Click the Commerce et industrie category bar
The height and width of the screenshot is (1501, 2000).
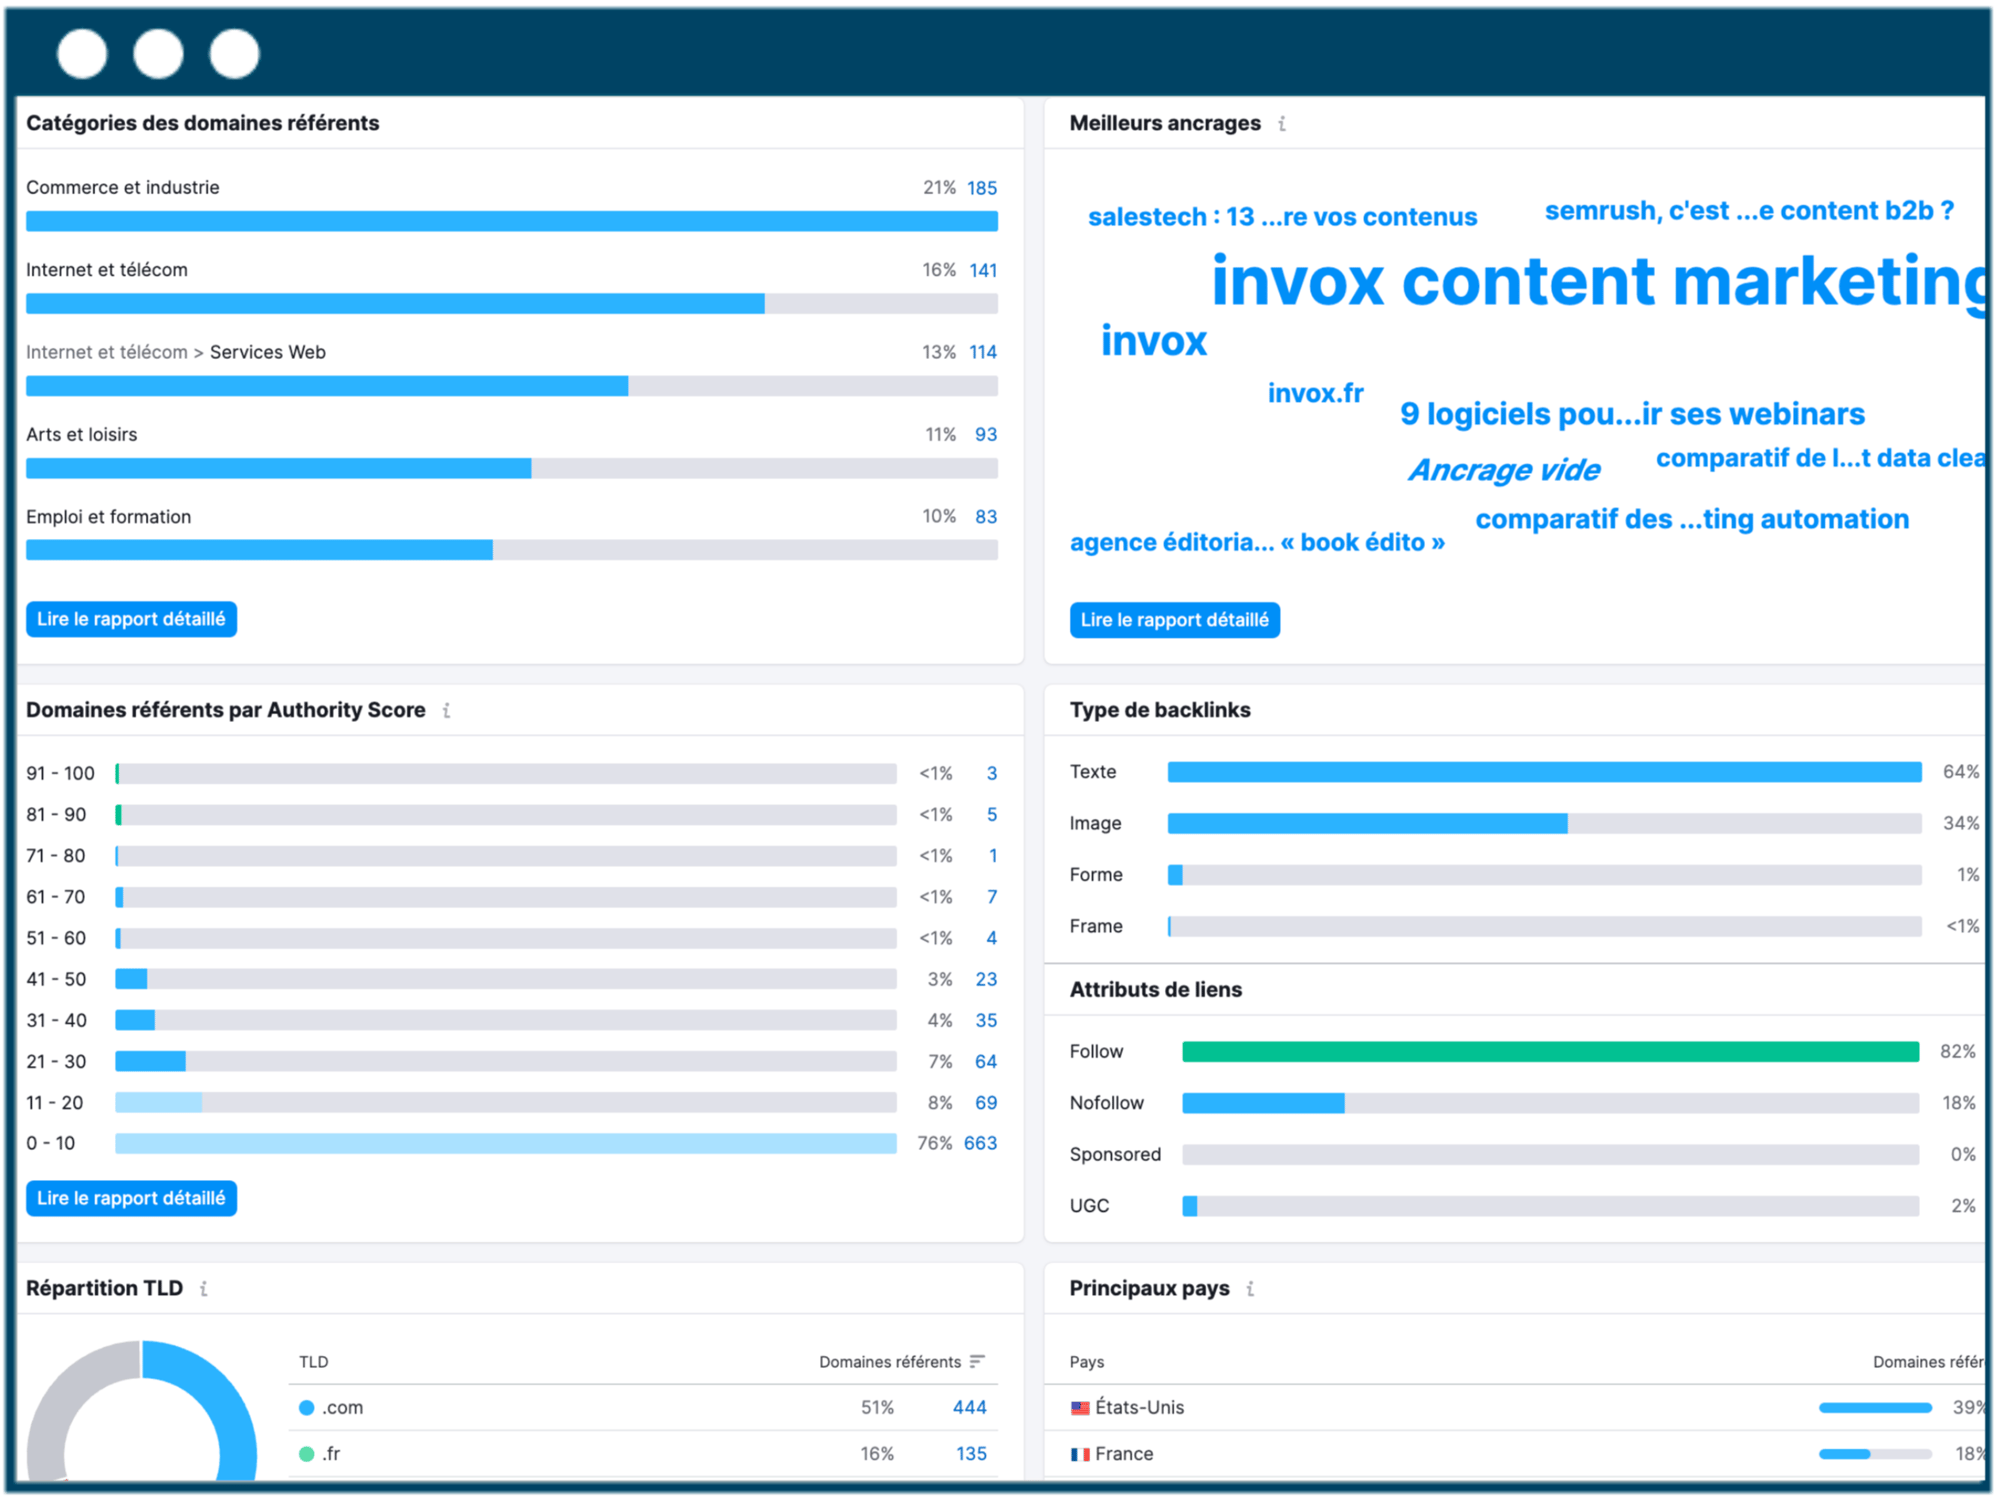click(512, 222)
